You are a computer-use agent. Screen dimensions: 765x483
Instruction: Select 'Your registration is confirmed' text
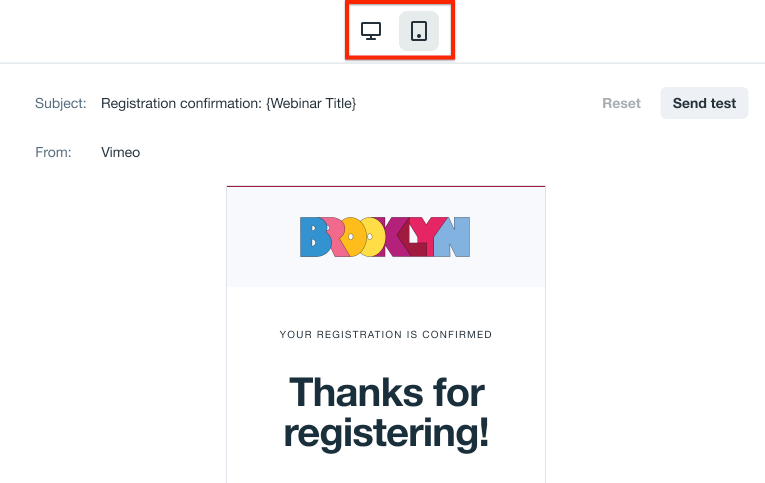tap(385, 335)
